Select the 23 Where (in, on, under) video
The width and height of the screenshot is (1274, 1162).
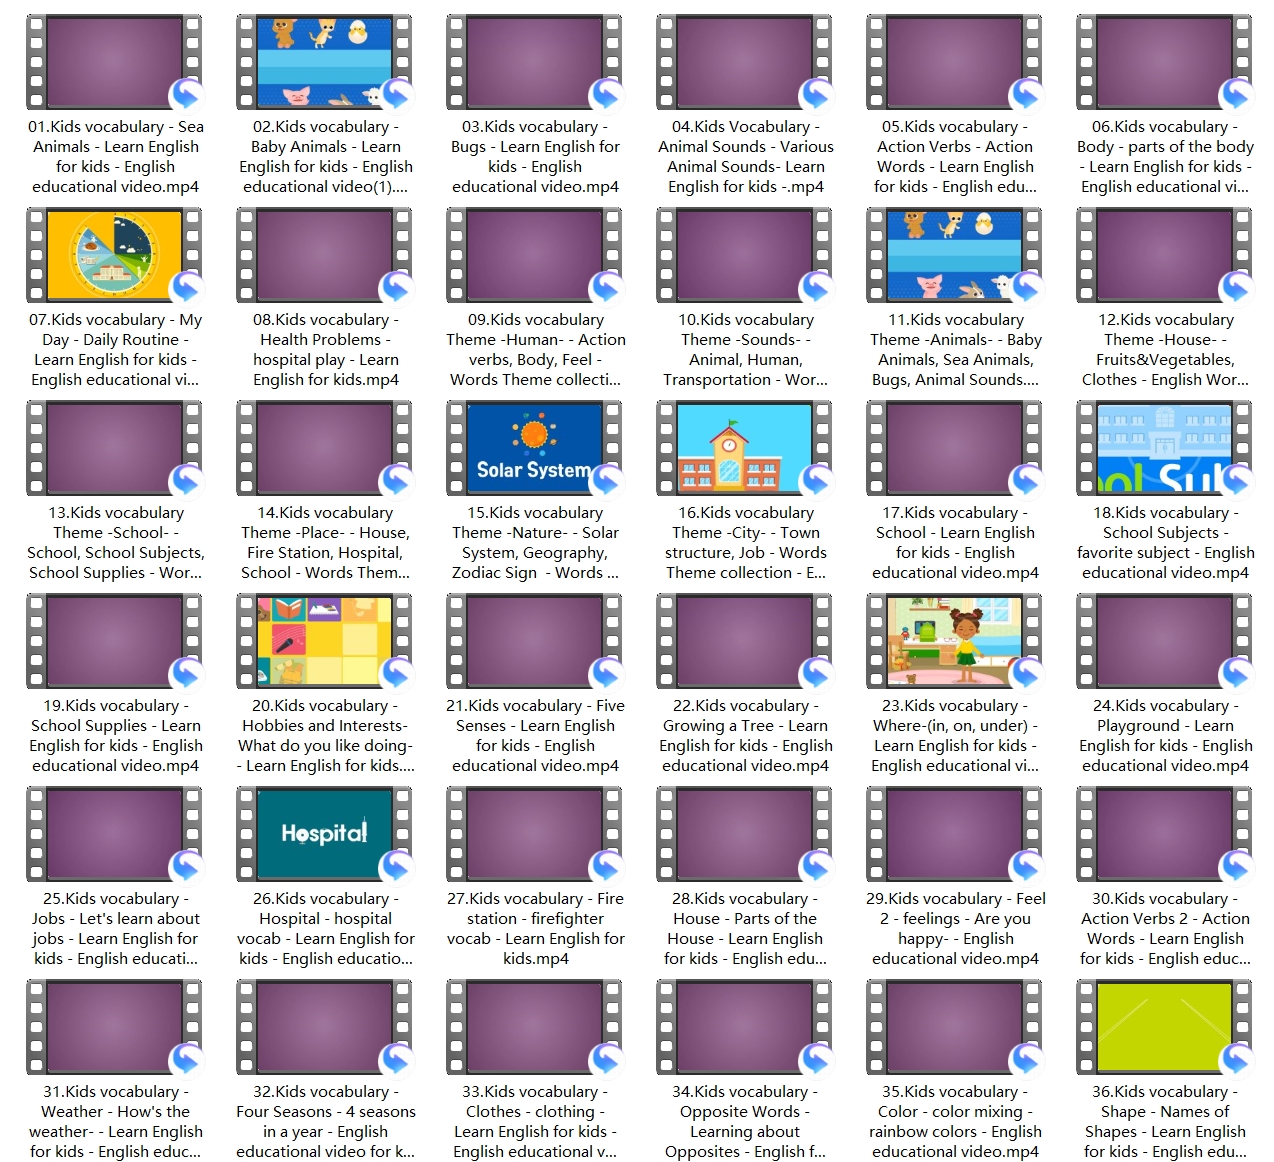click(954, 641)
